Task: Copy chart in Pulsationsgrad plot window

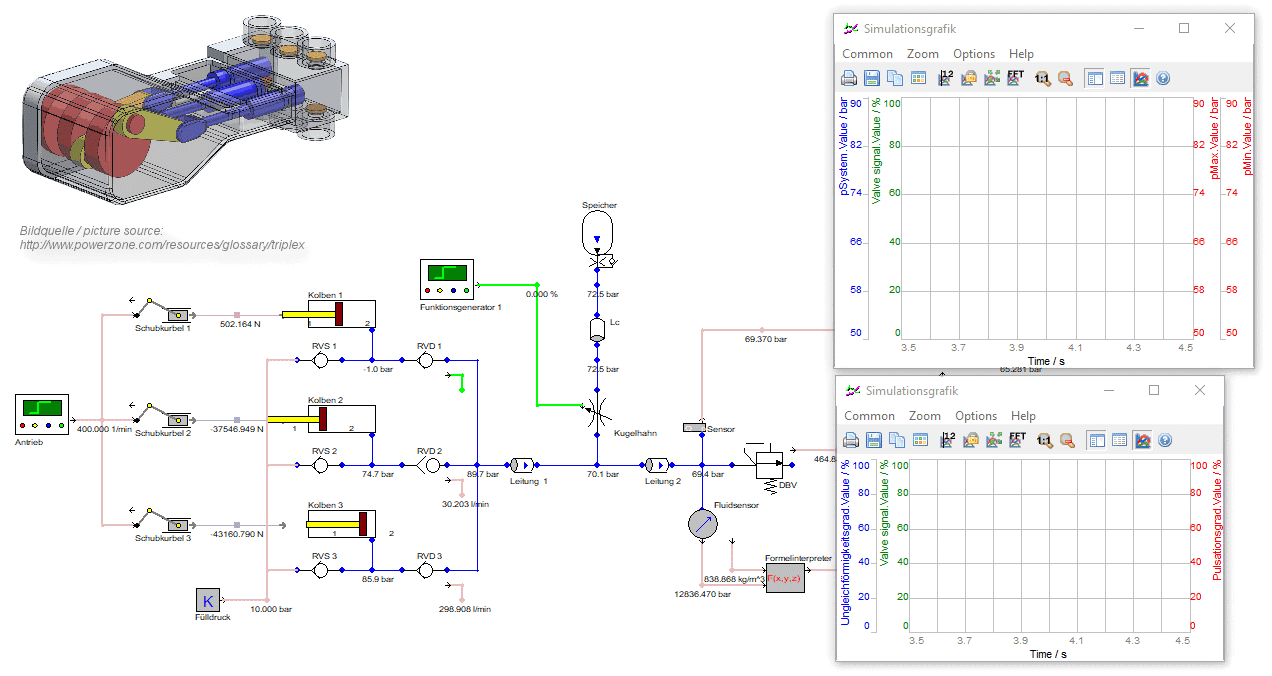Action: tap(897, 440)
